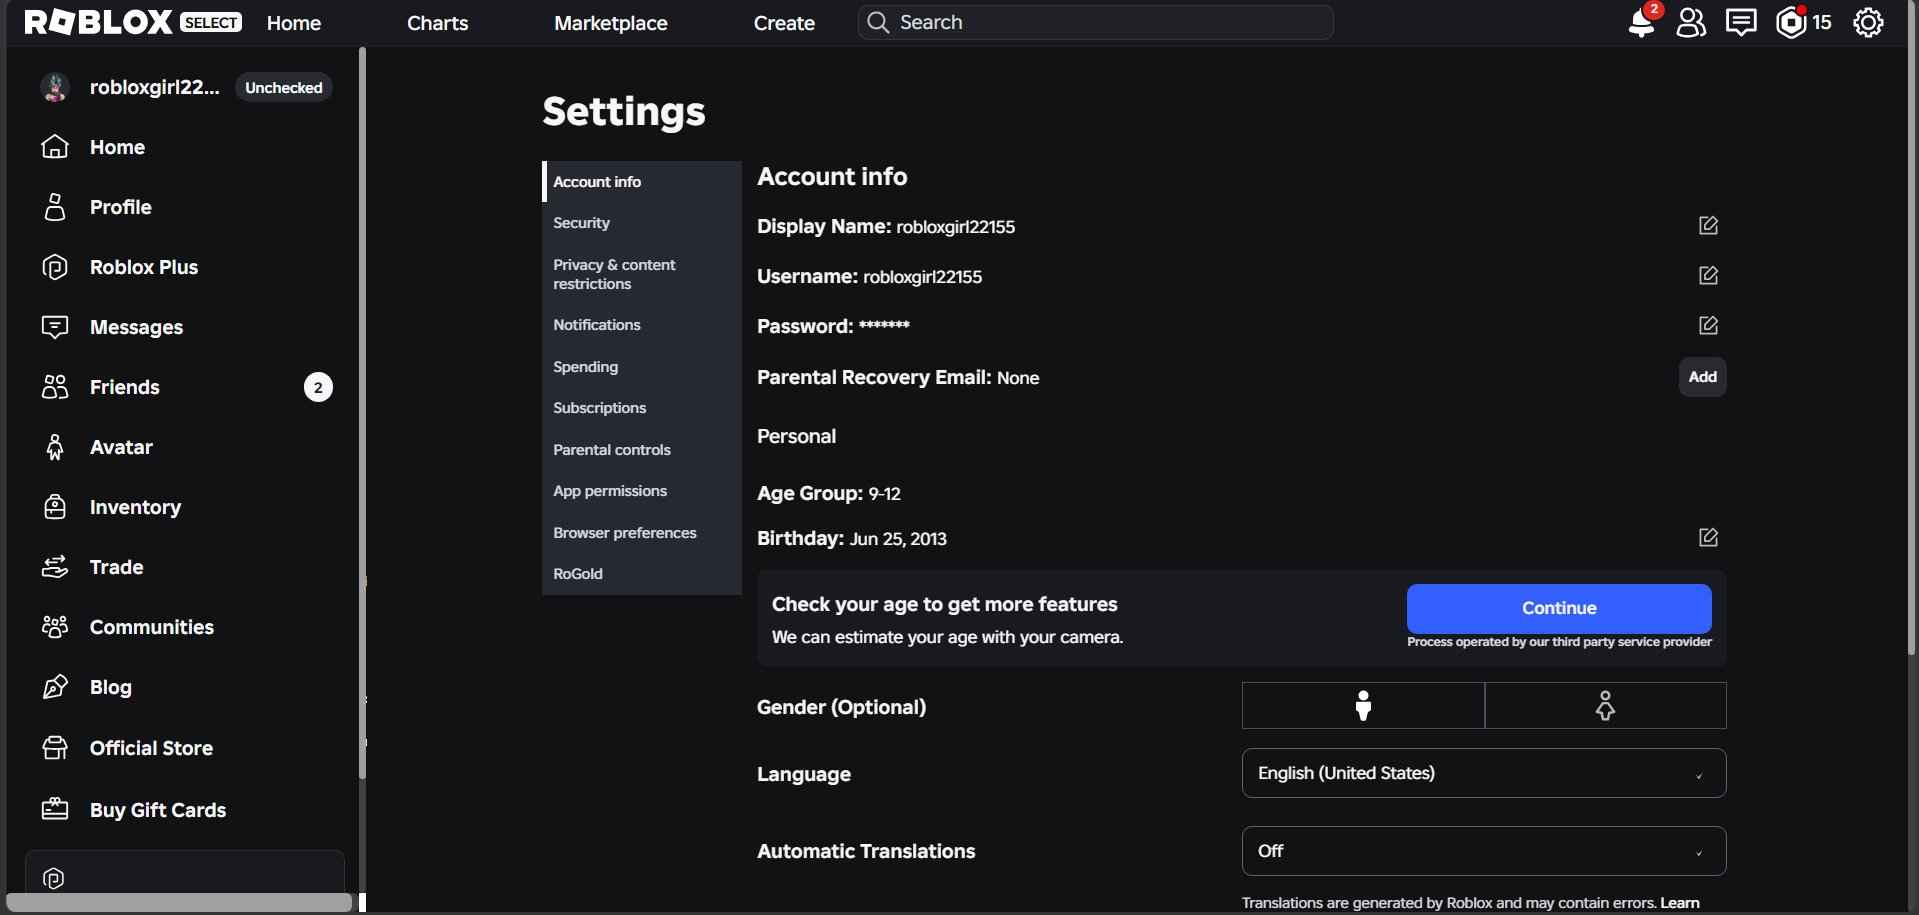The image size is (1919, 915).
Task: Edit Birthday pencil icon
Action: coord(1708,537)
